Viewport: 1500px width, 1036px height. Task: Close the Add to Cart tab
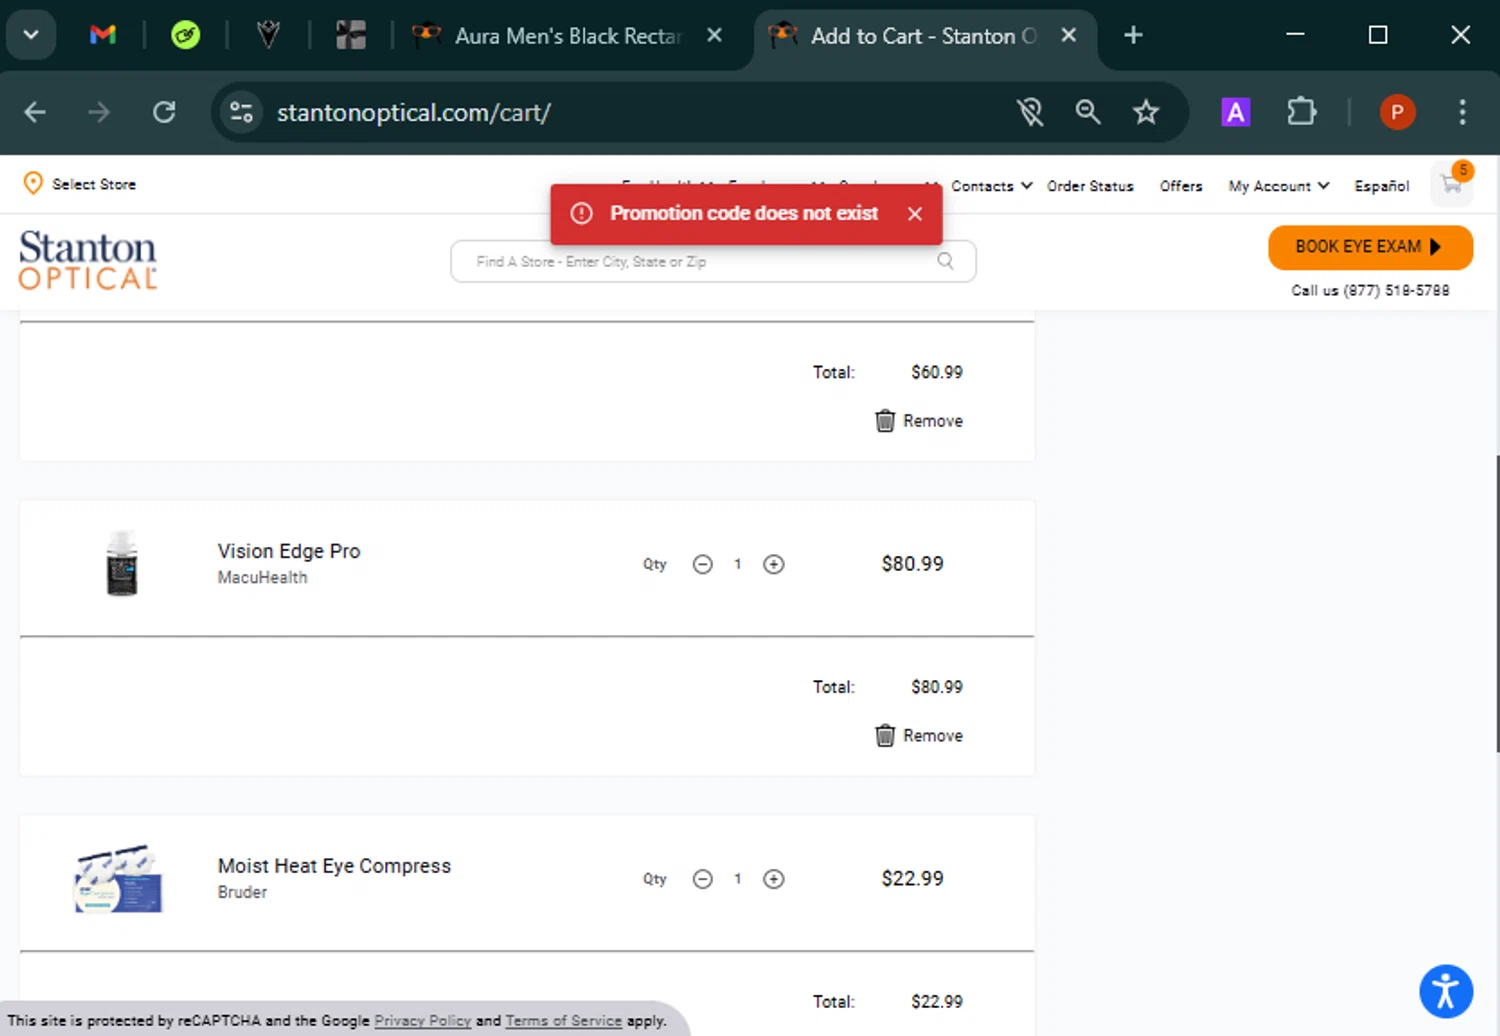pos(1068,35)
